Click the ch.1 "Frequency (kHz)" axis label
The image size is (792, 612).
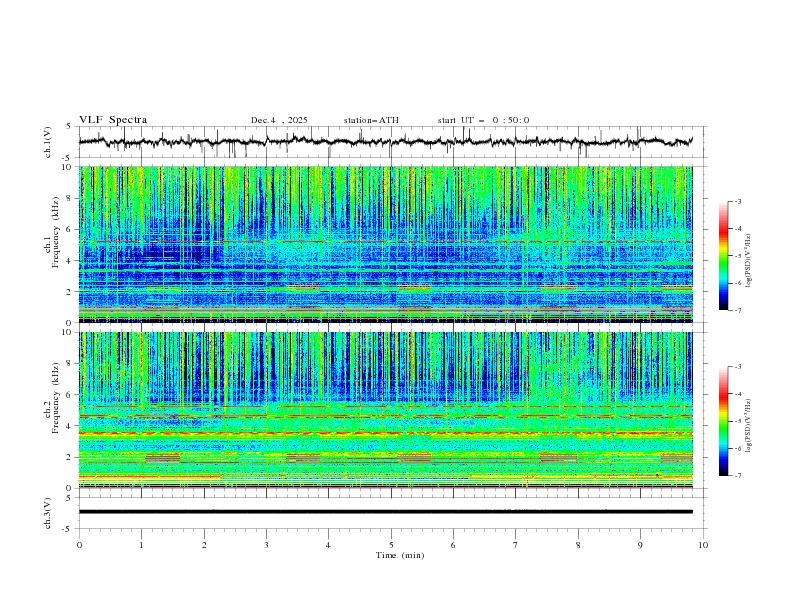pyautogui.click(x=56, y=232)
